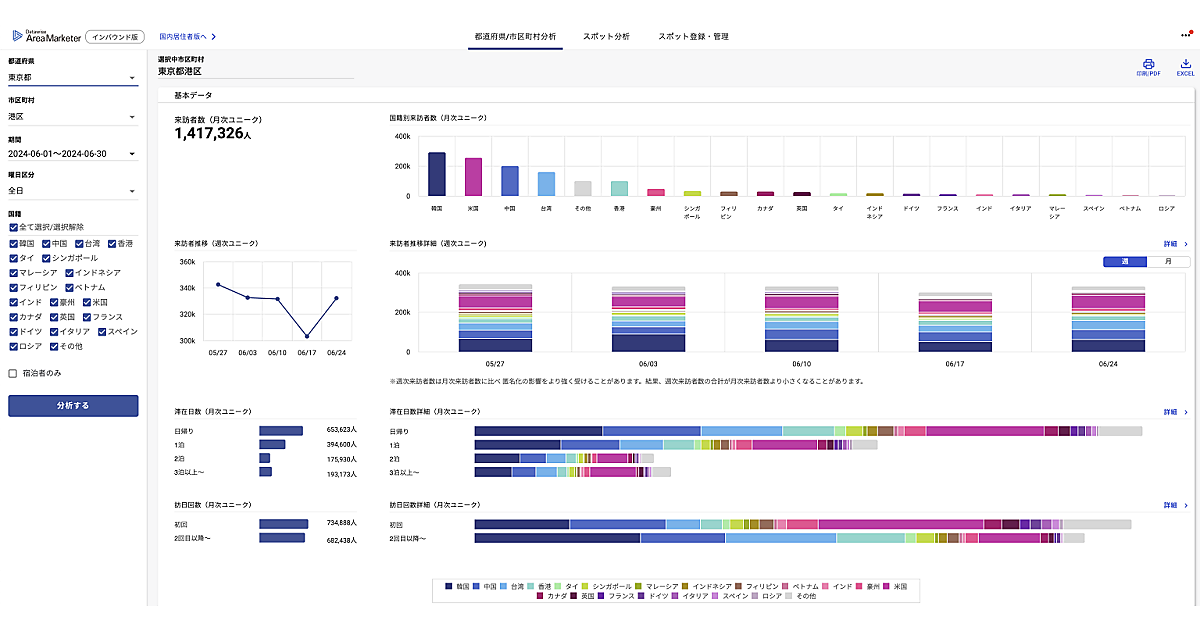The width and height of the screenshot is (1200, 630).
Task: Expand the 期間 date range dropdown
Action: coord(72,154)
